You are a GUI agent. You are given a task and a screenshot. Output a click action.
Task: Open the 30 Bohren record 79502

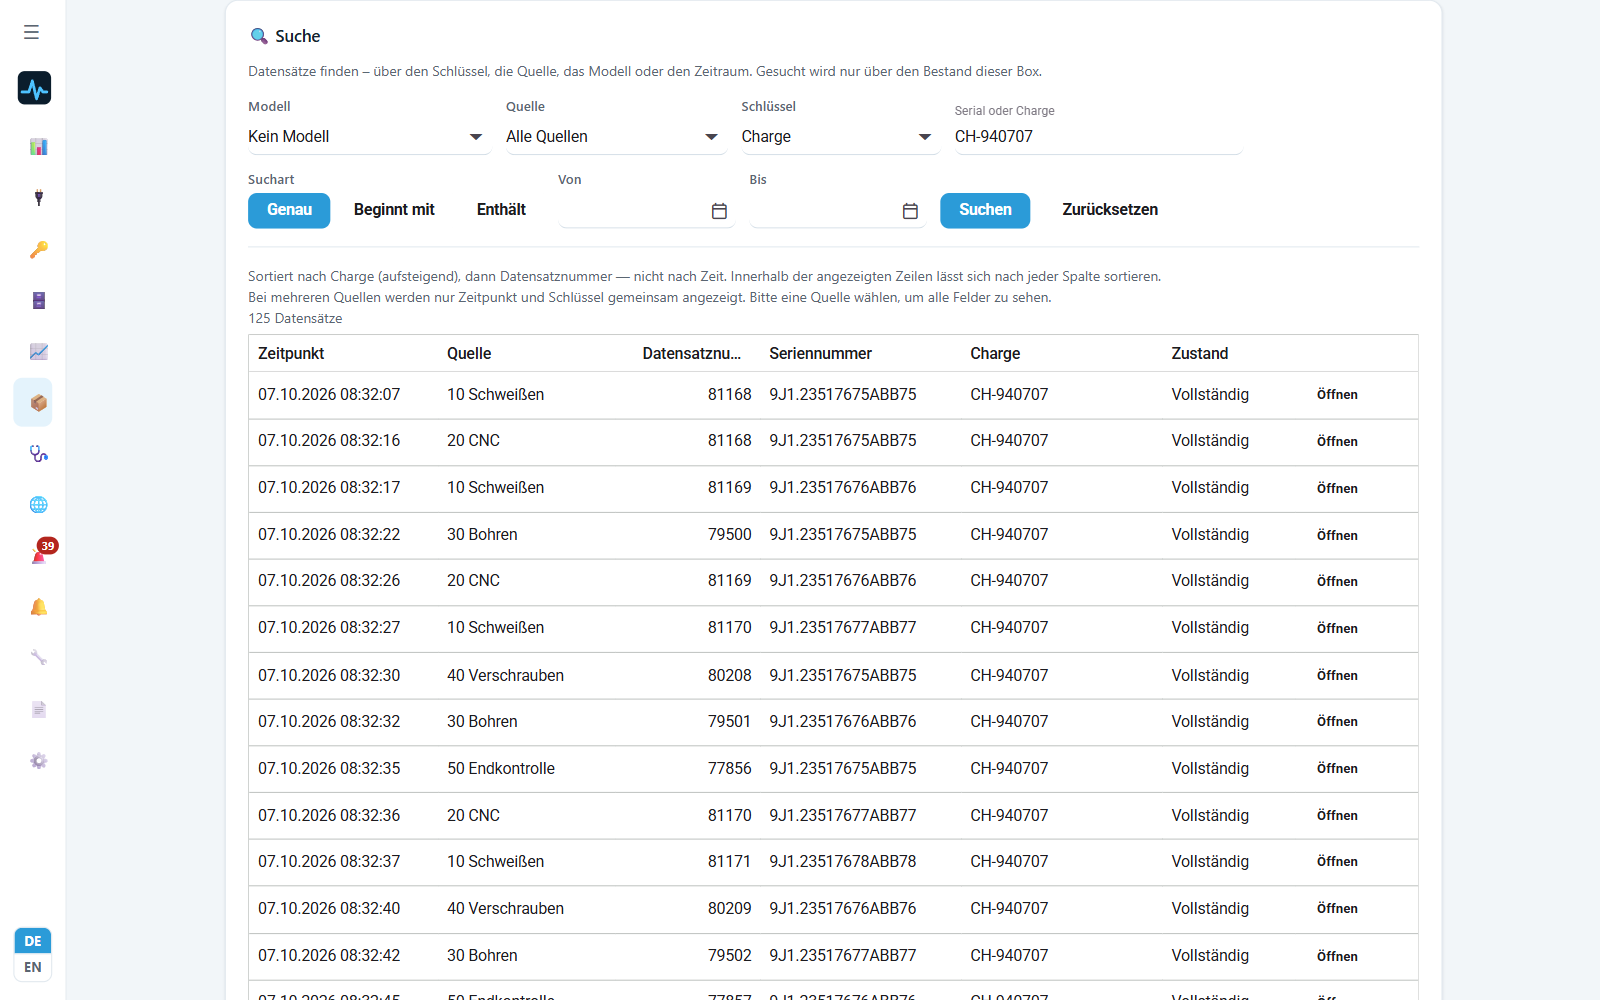[x=1337, y=957]
